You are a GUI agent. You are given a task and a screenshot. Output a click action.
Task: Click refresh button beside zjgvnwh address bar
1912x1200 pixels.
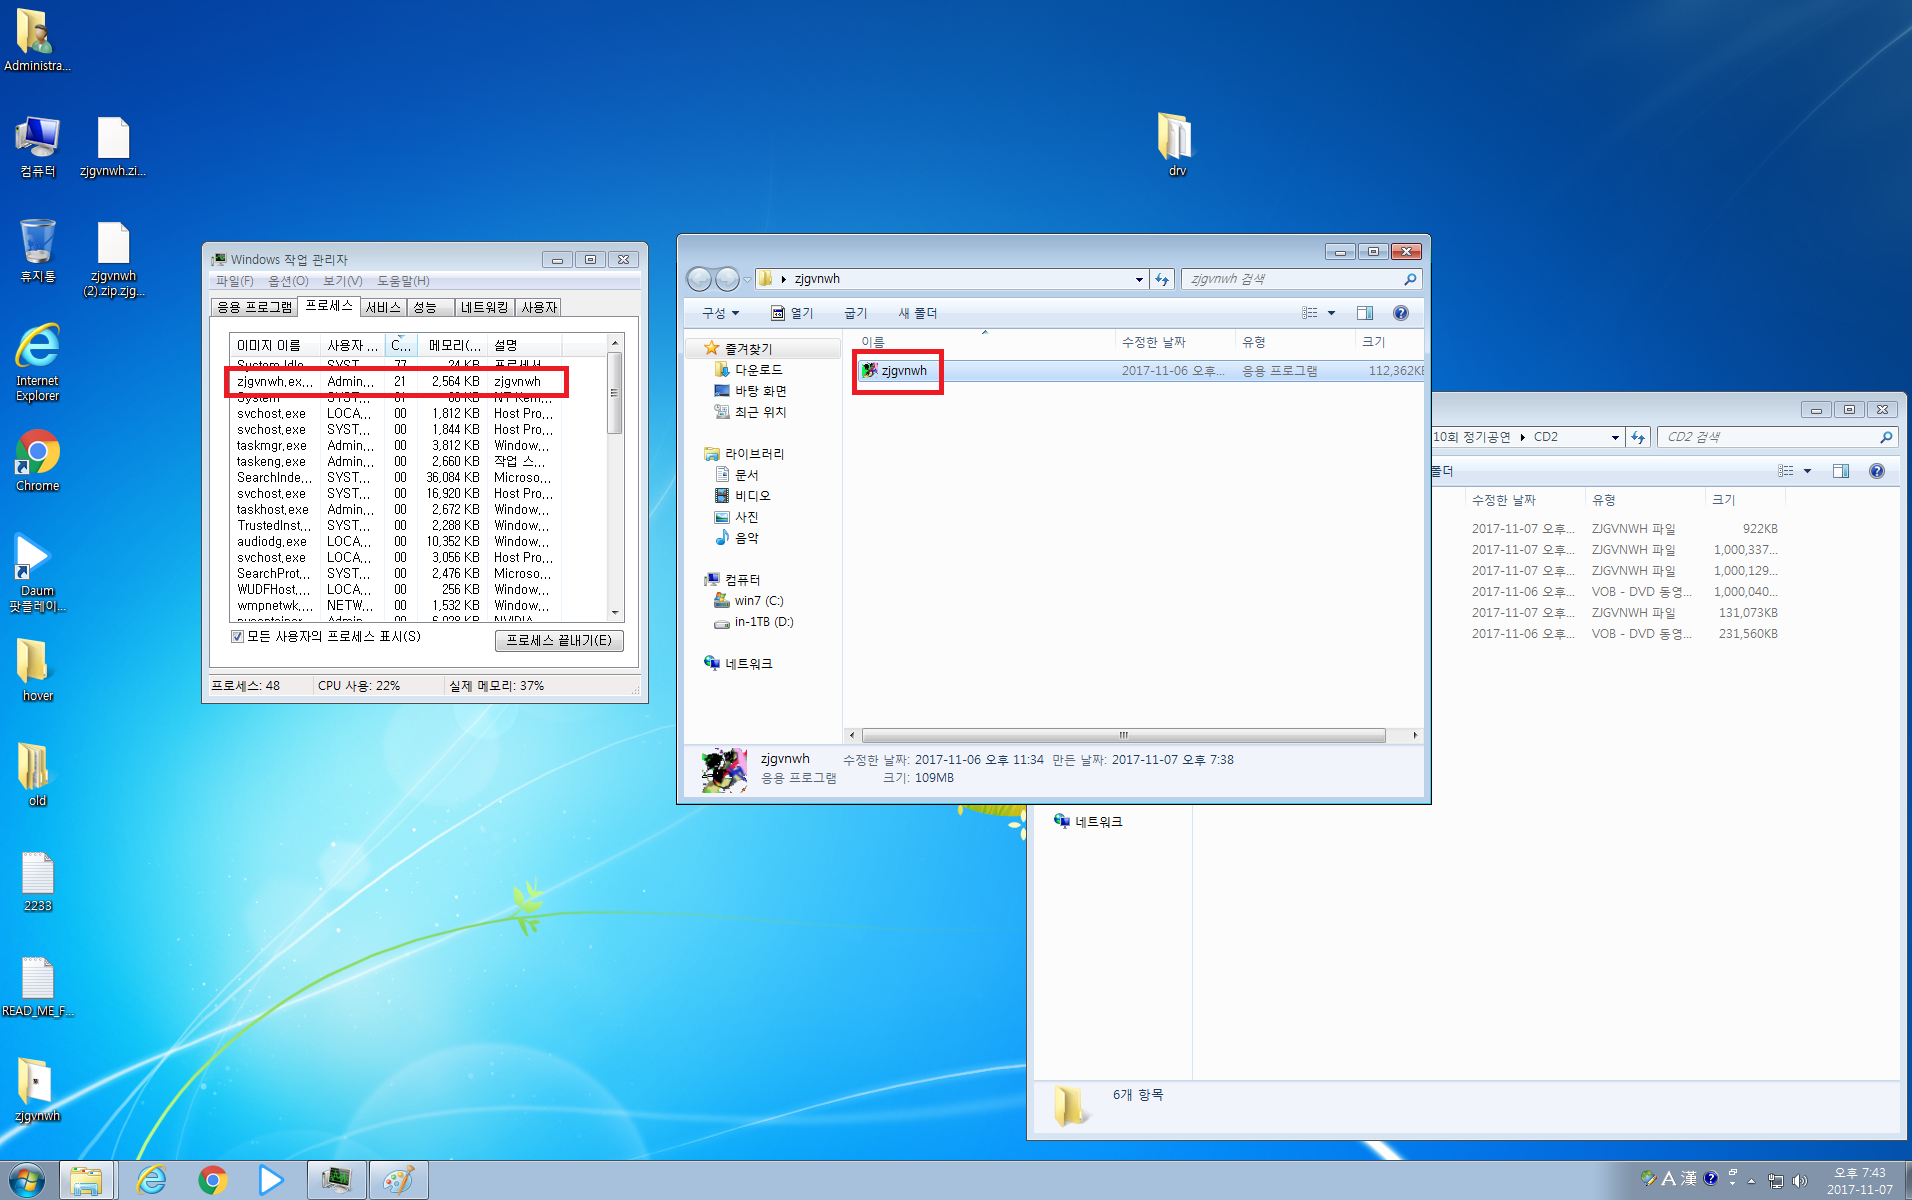[x=1162, y=279]
